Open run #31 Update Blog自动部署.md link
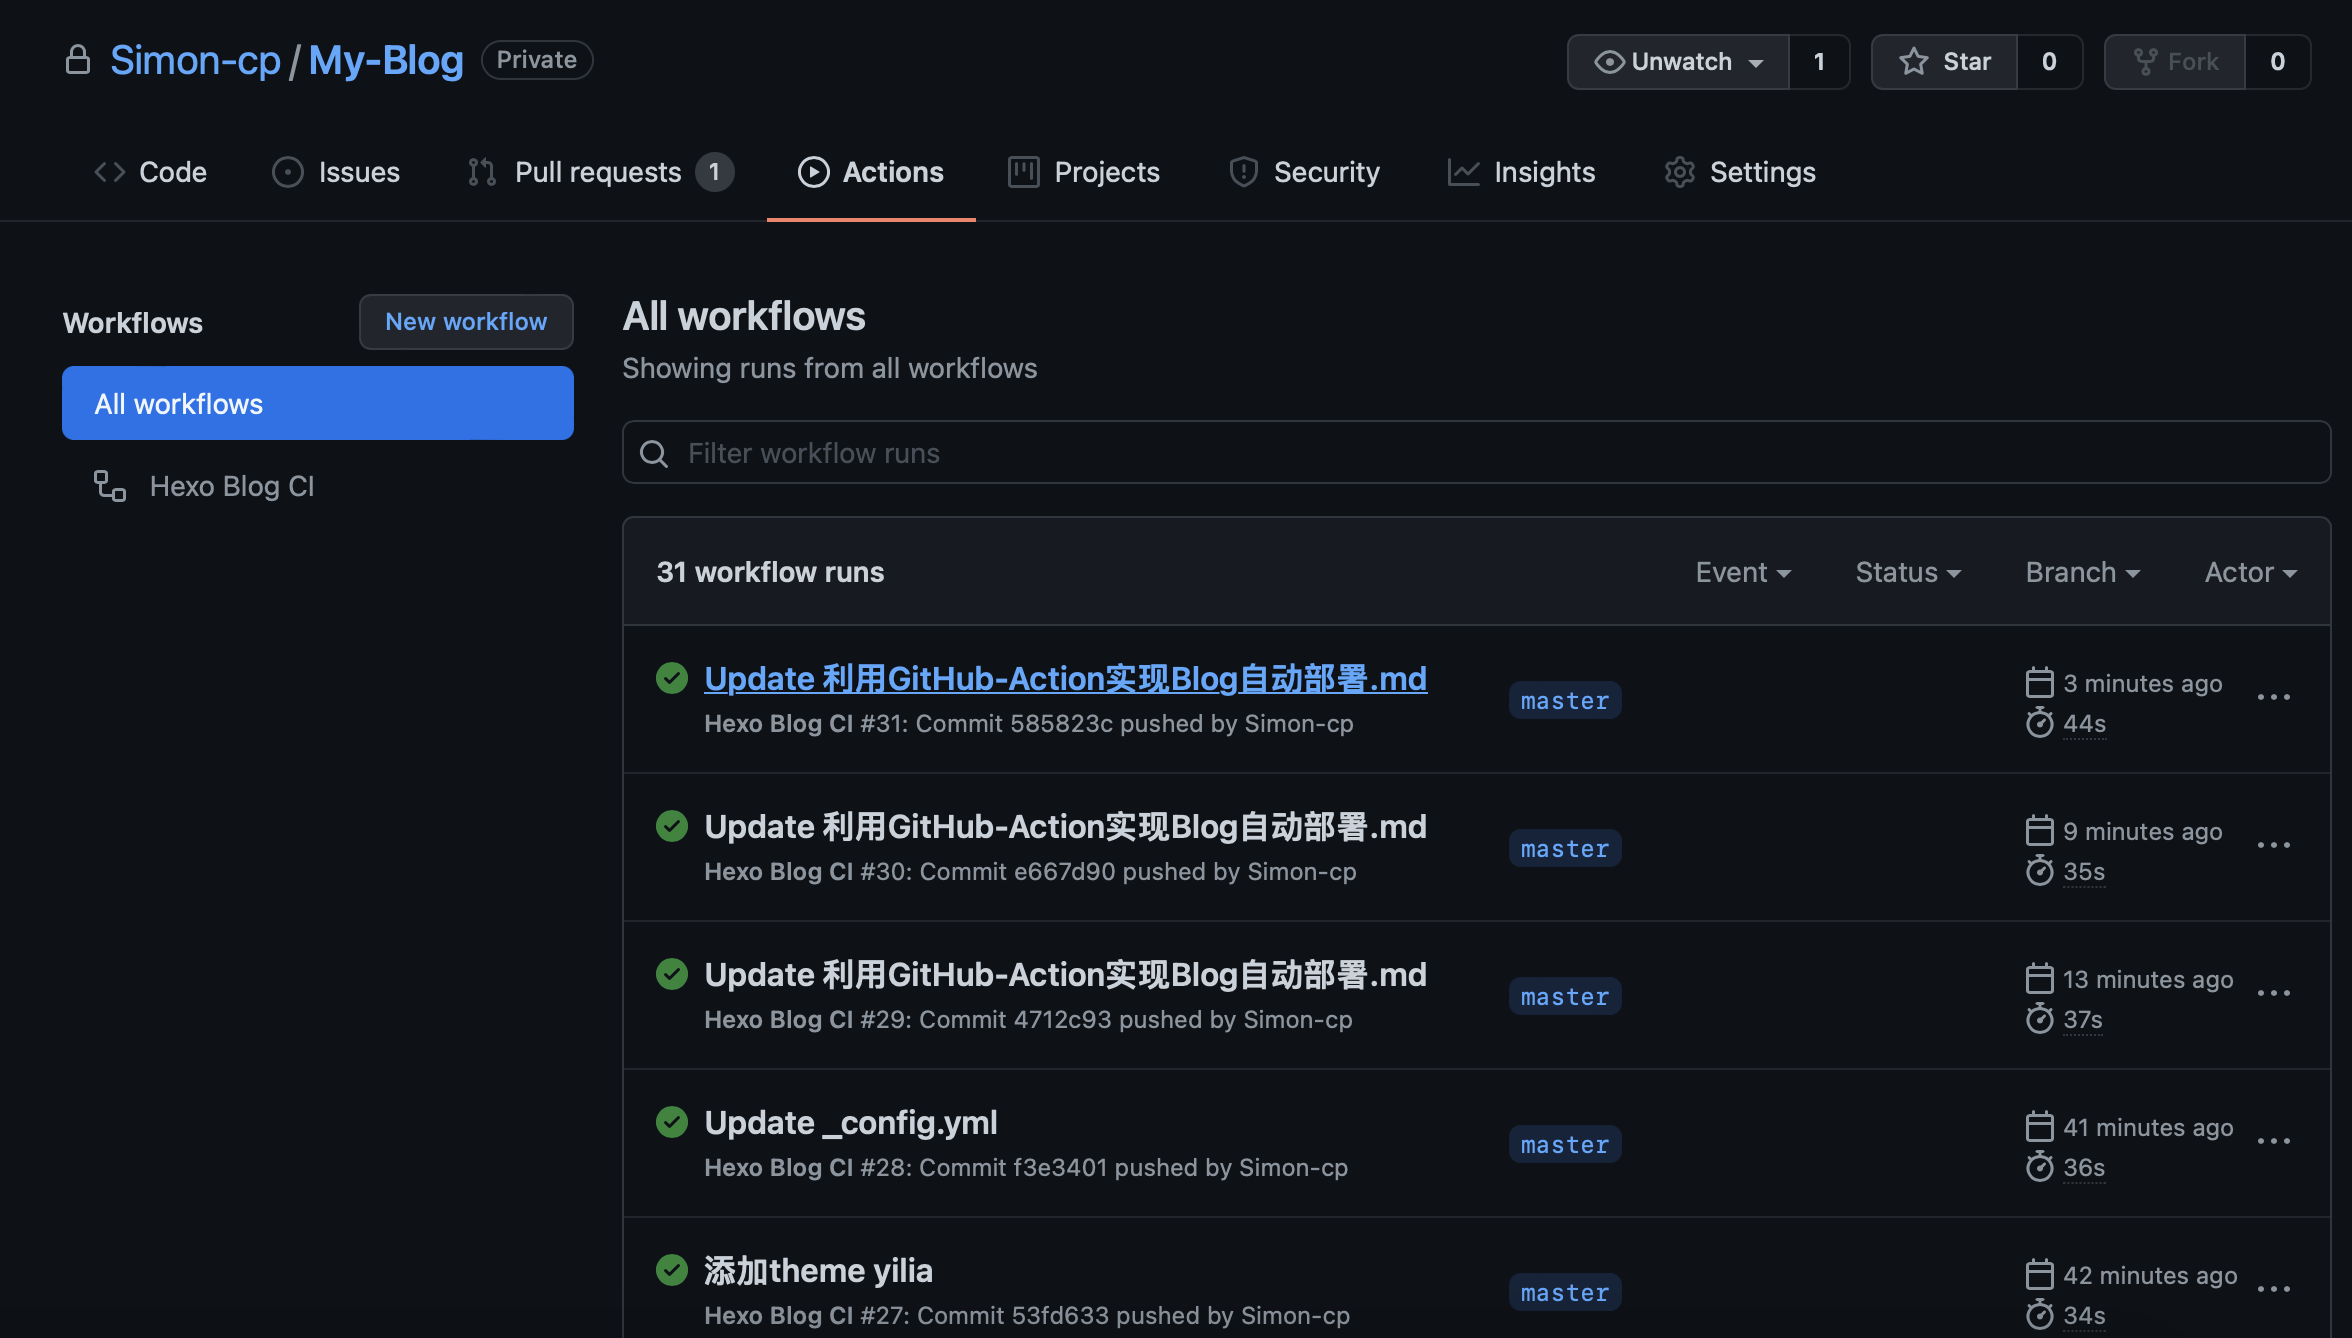The image size is (2352, 1338). (1066, 679)
